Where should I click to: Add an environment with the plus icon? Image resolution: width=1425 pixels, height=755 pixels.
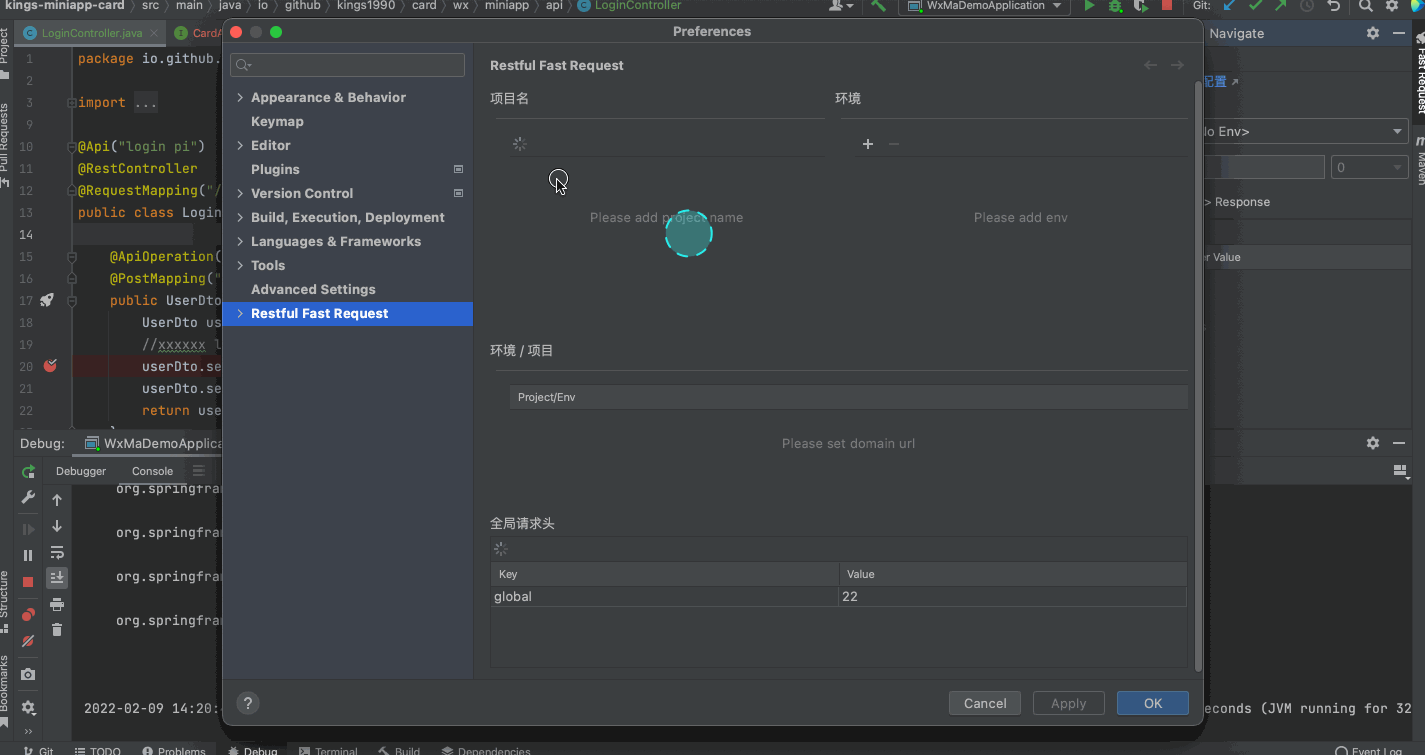tap(867, 144)
